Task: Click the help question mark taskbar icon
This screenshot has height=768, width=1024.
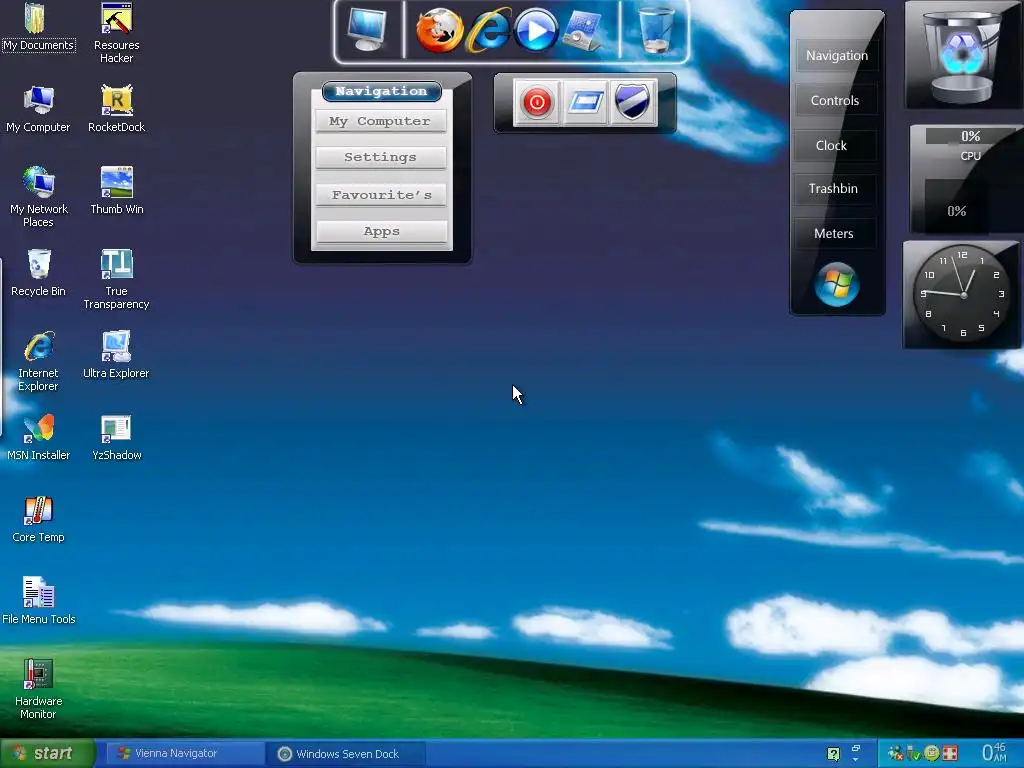Action: tap(833, 754)
